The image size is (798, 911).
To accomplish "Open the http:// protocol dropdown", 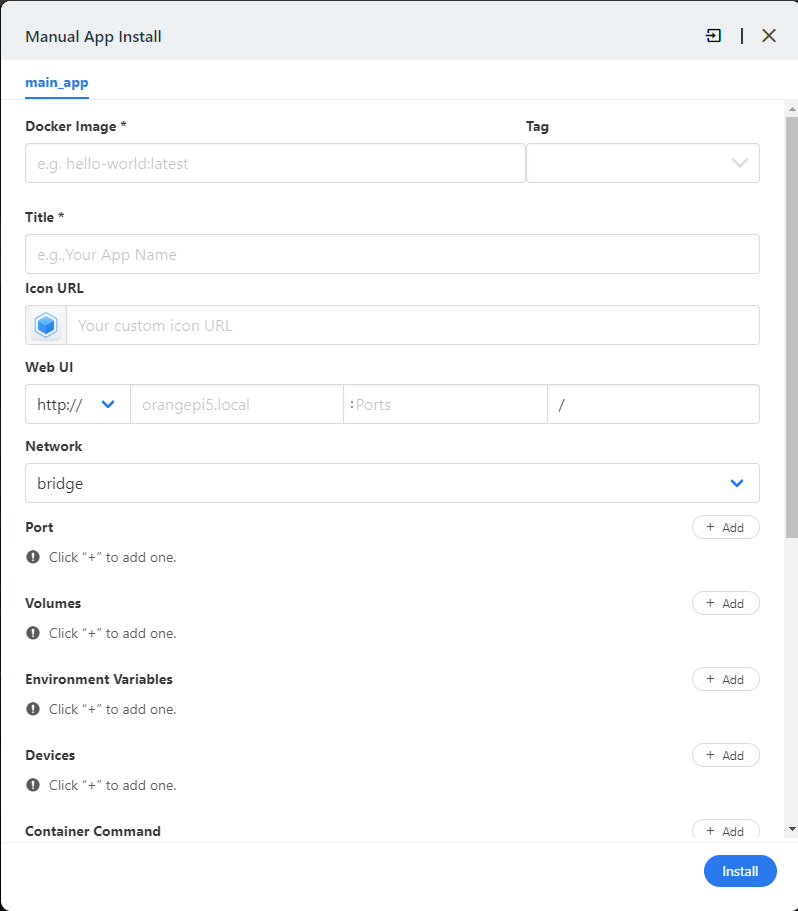I will (78, 404).
